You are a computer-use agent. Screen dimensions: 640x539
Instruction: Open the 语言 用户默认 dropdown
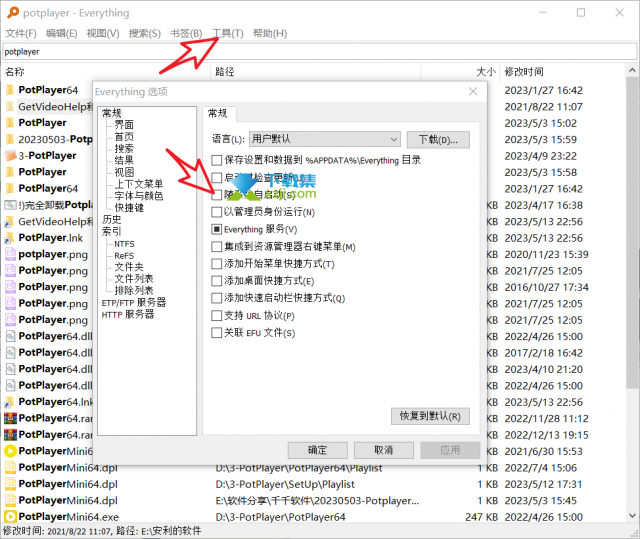[x=324, y=139]
